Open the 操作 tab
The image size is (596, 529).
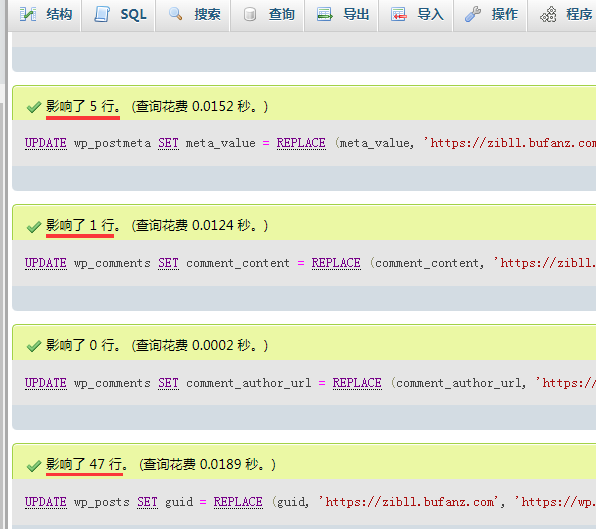point(490,15)
